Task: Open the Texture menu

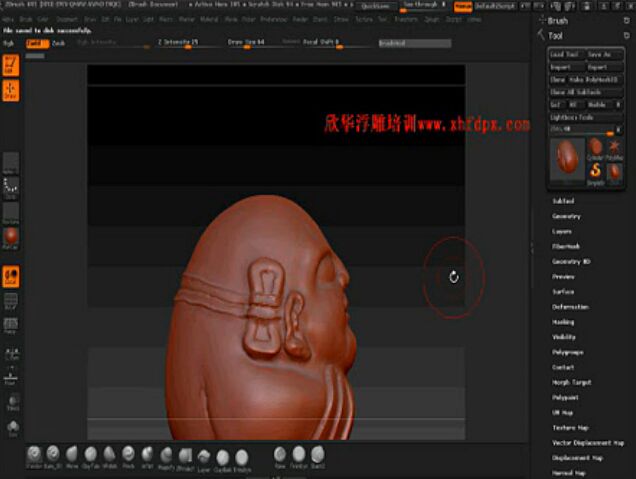Action: coord(364,19)
